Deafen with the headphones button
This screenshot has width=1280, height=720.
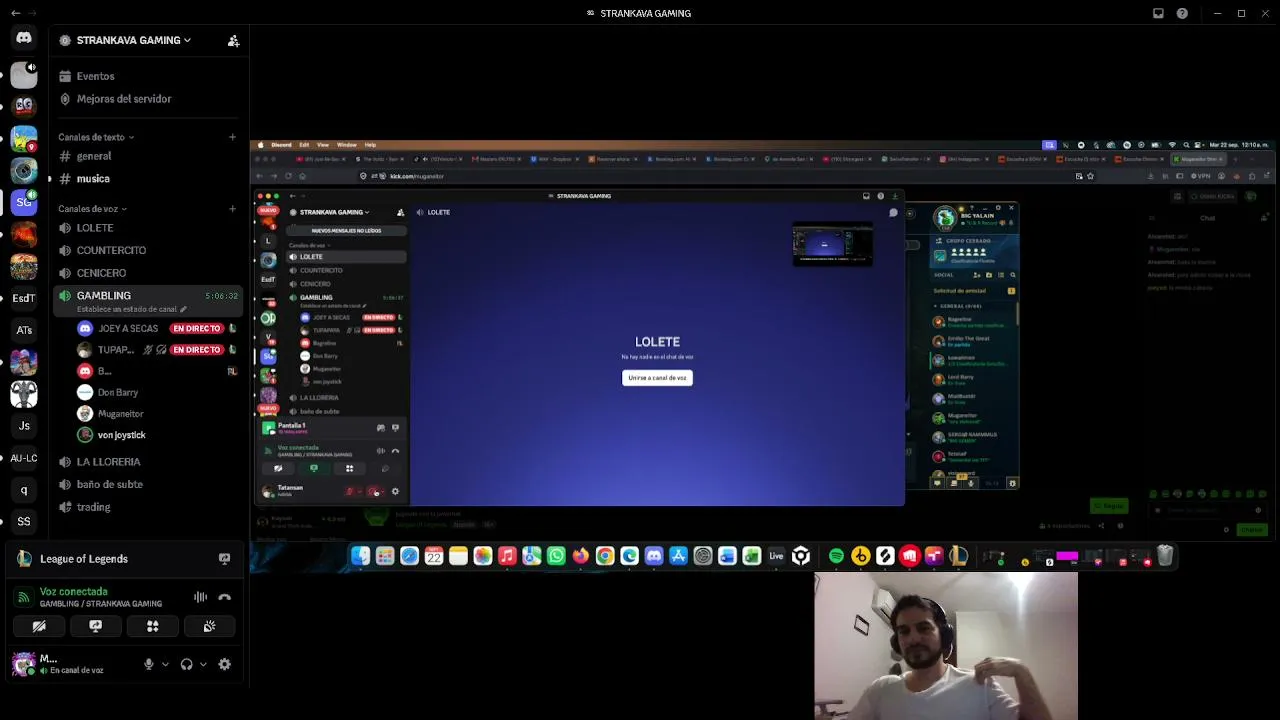pos(186,664)
